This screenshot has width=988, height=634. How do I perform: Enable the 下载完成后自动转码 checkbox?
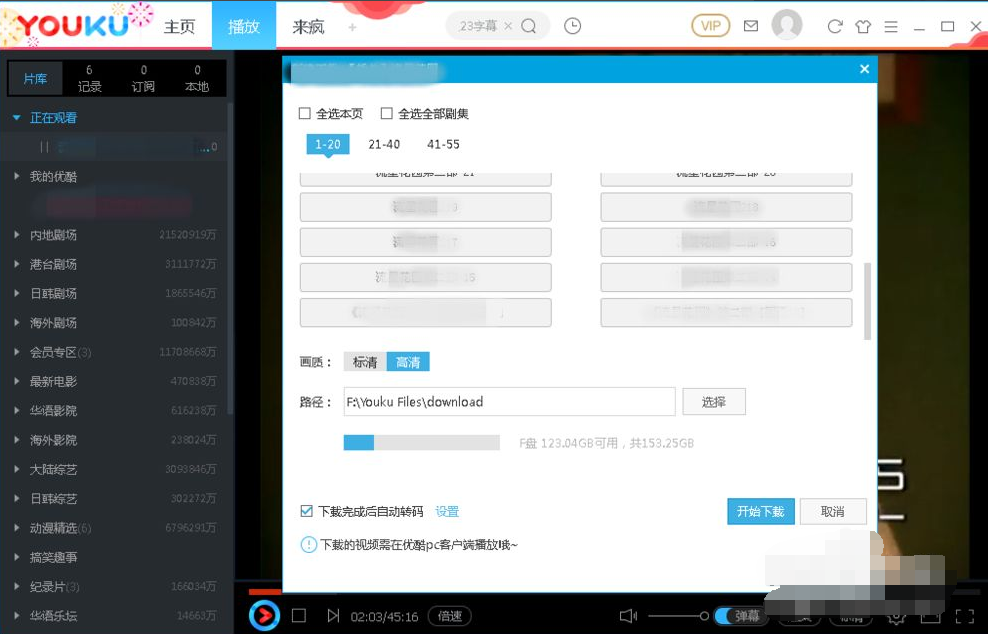pyautogui.click(x=306, y=511)
